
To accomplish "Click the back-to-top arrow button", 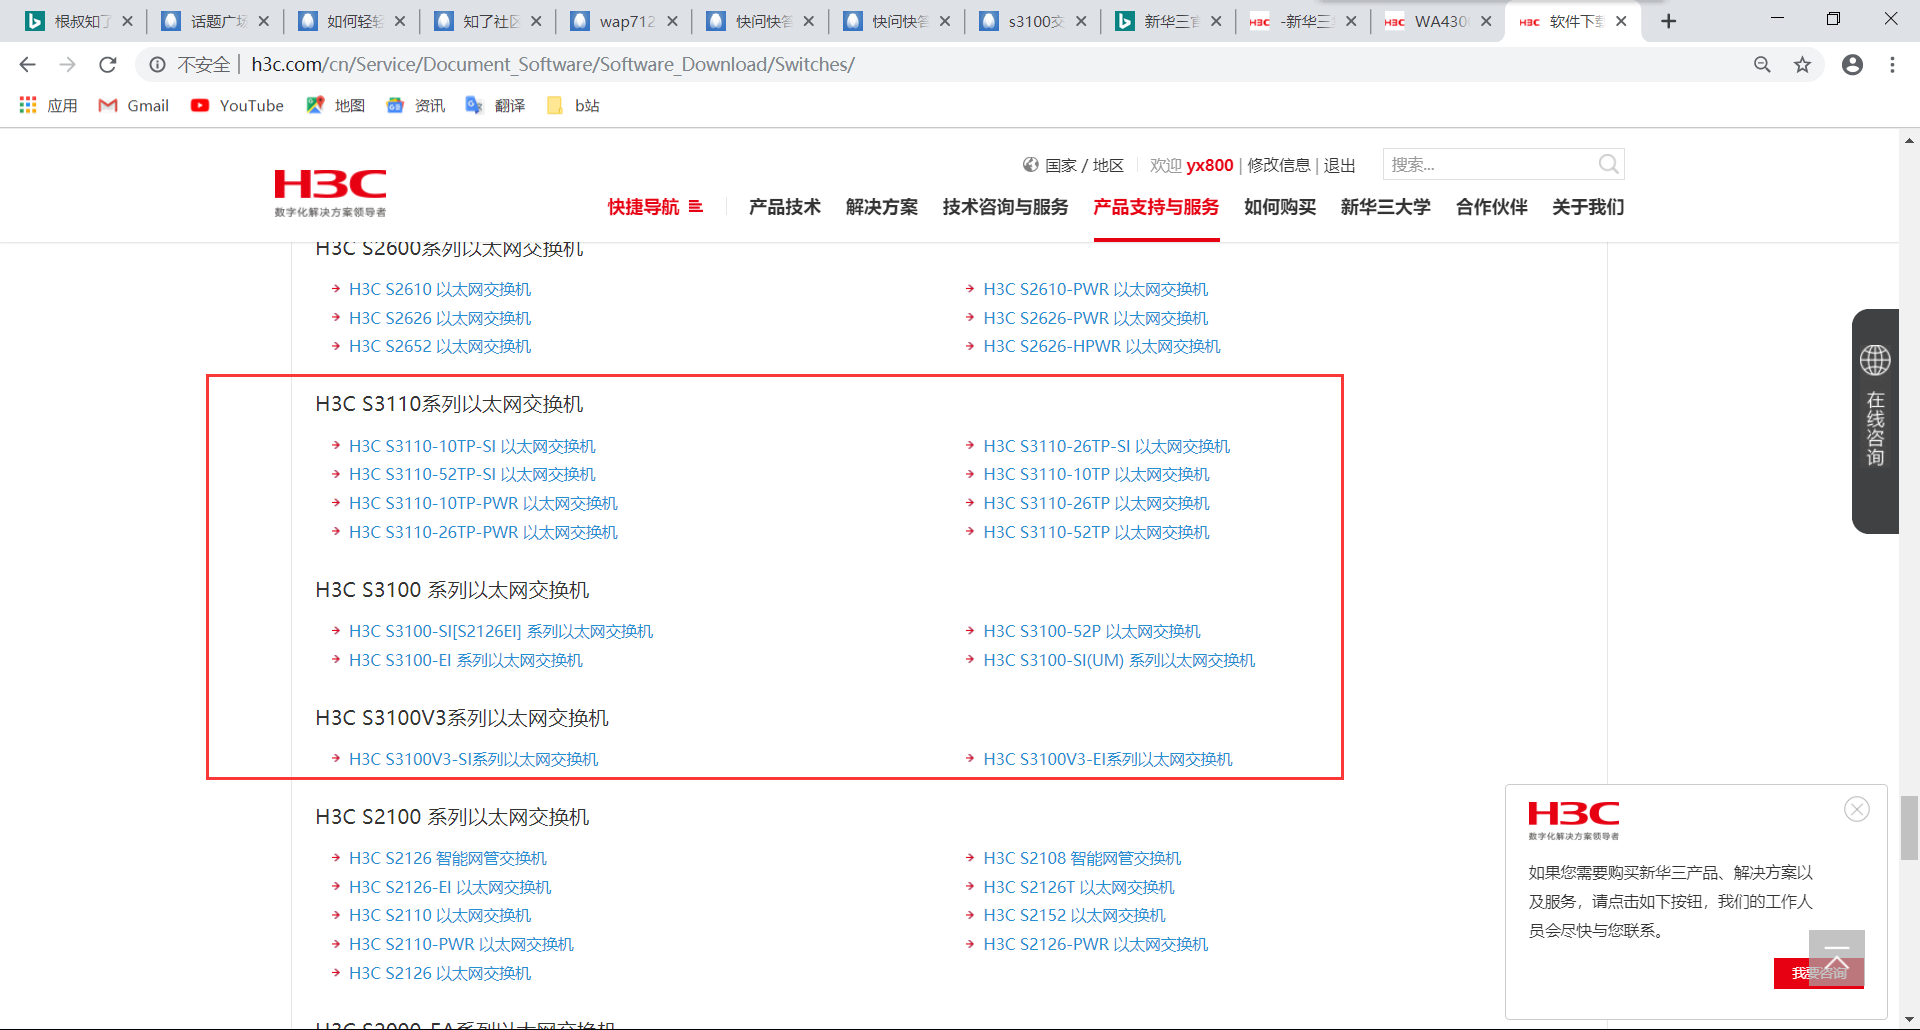I will (x=1836, y=958).
